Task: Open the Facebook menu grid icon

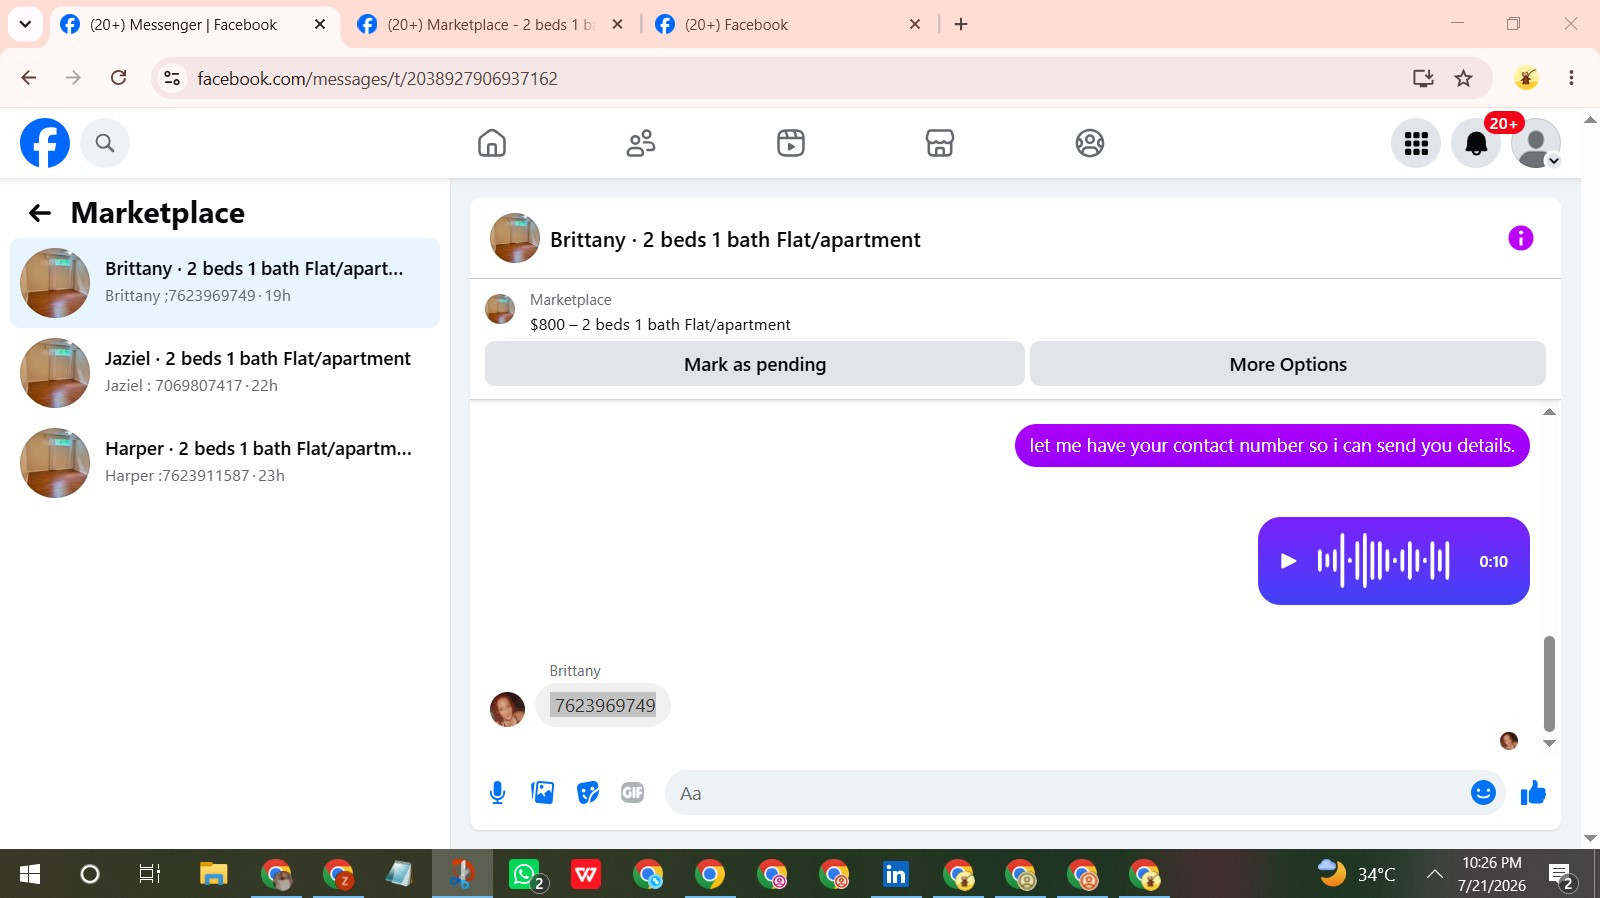Action: [1416, 143]
